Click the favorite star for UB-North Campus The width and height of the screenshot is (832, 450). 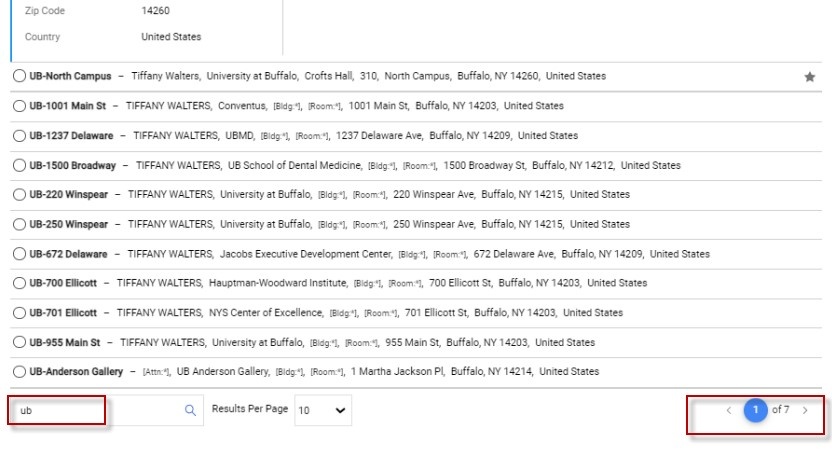810,76
